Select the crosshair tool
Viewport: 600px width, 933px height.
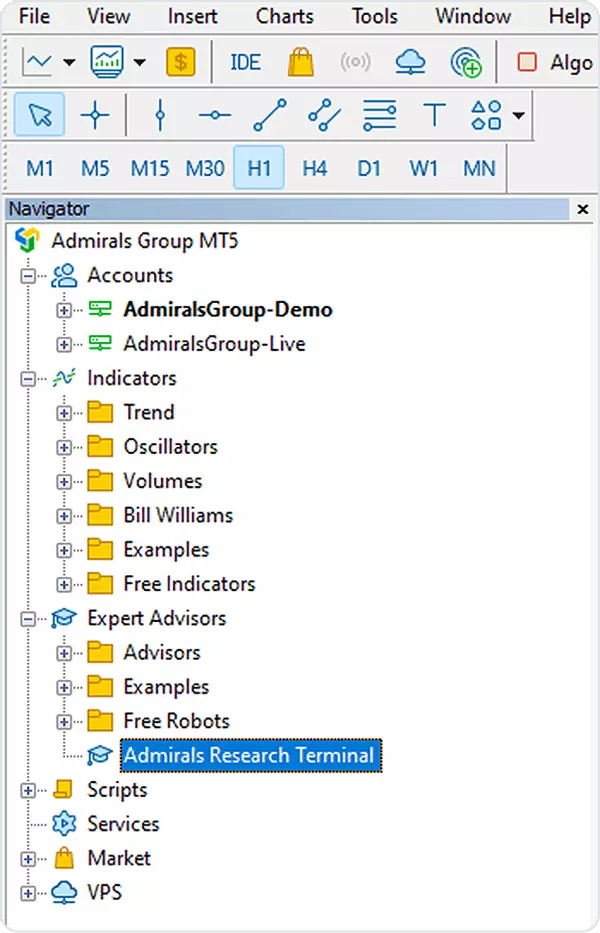click(x=95, y=114)
